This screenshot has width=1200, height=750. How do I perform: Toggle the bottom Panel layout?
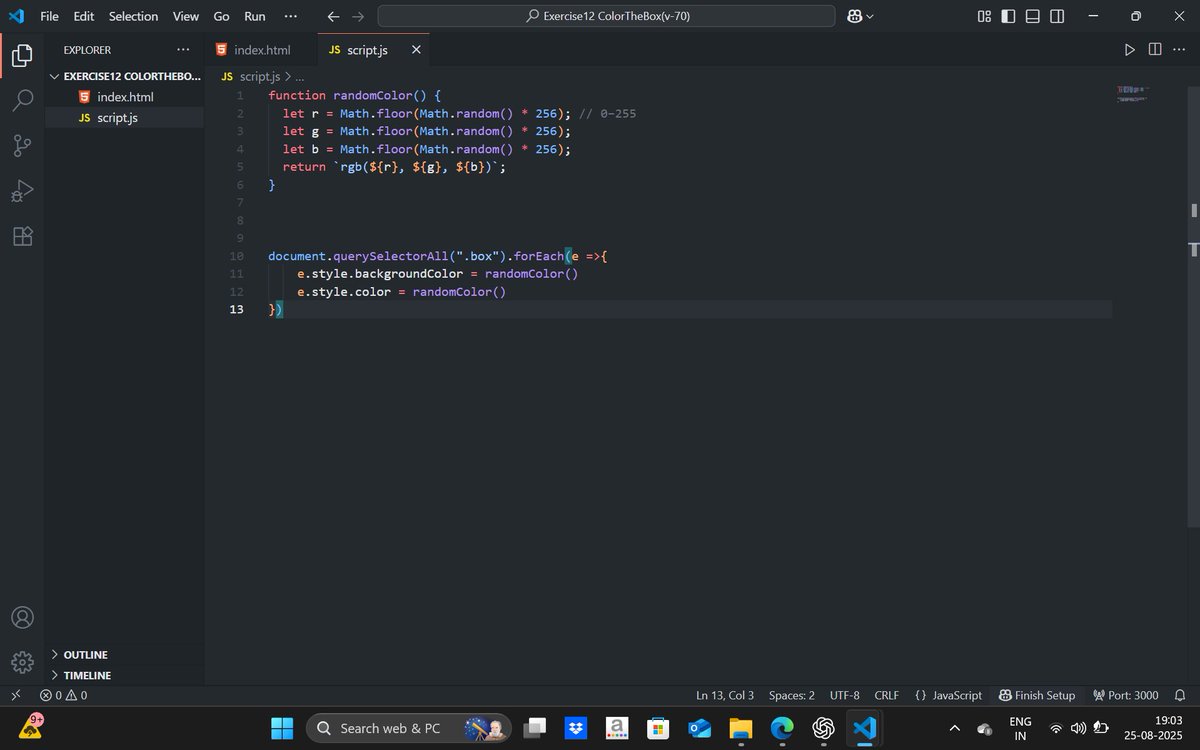coord(1032,17)
